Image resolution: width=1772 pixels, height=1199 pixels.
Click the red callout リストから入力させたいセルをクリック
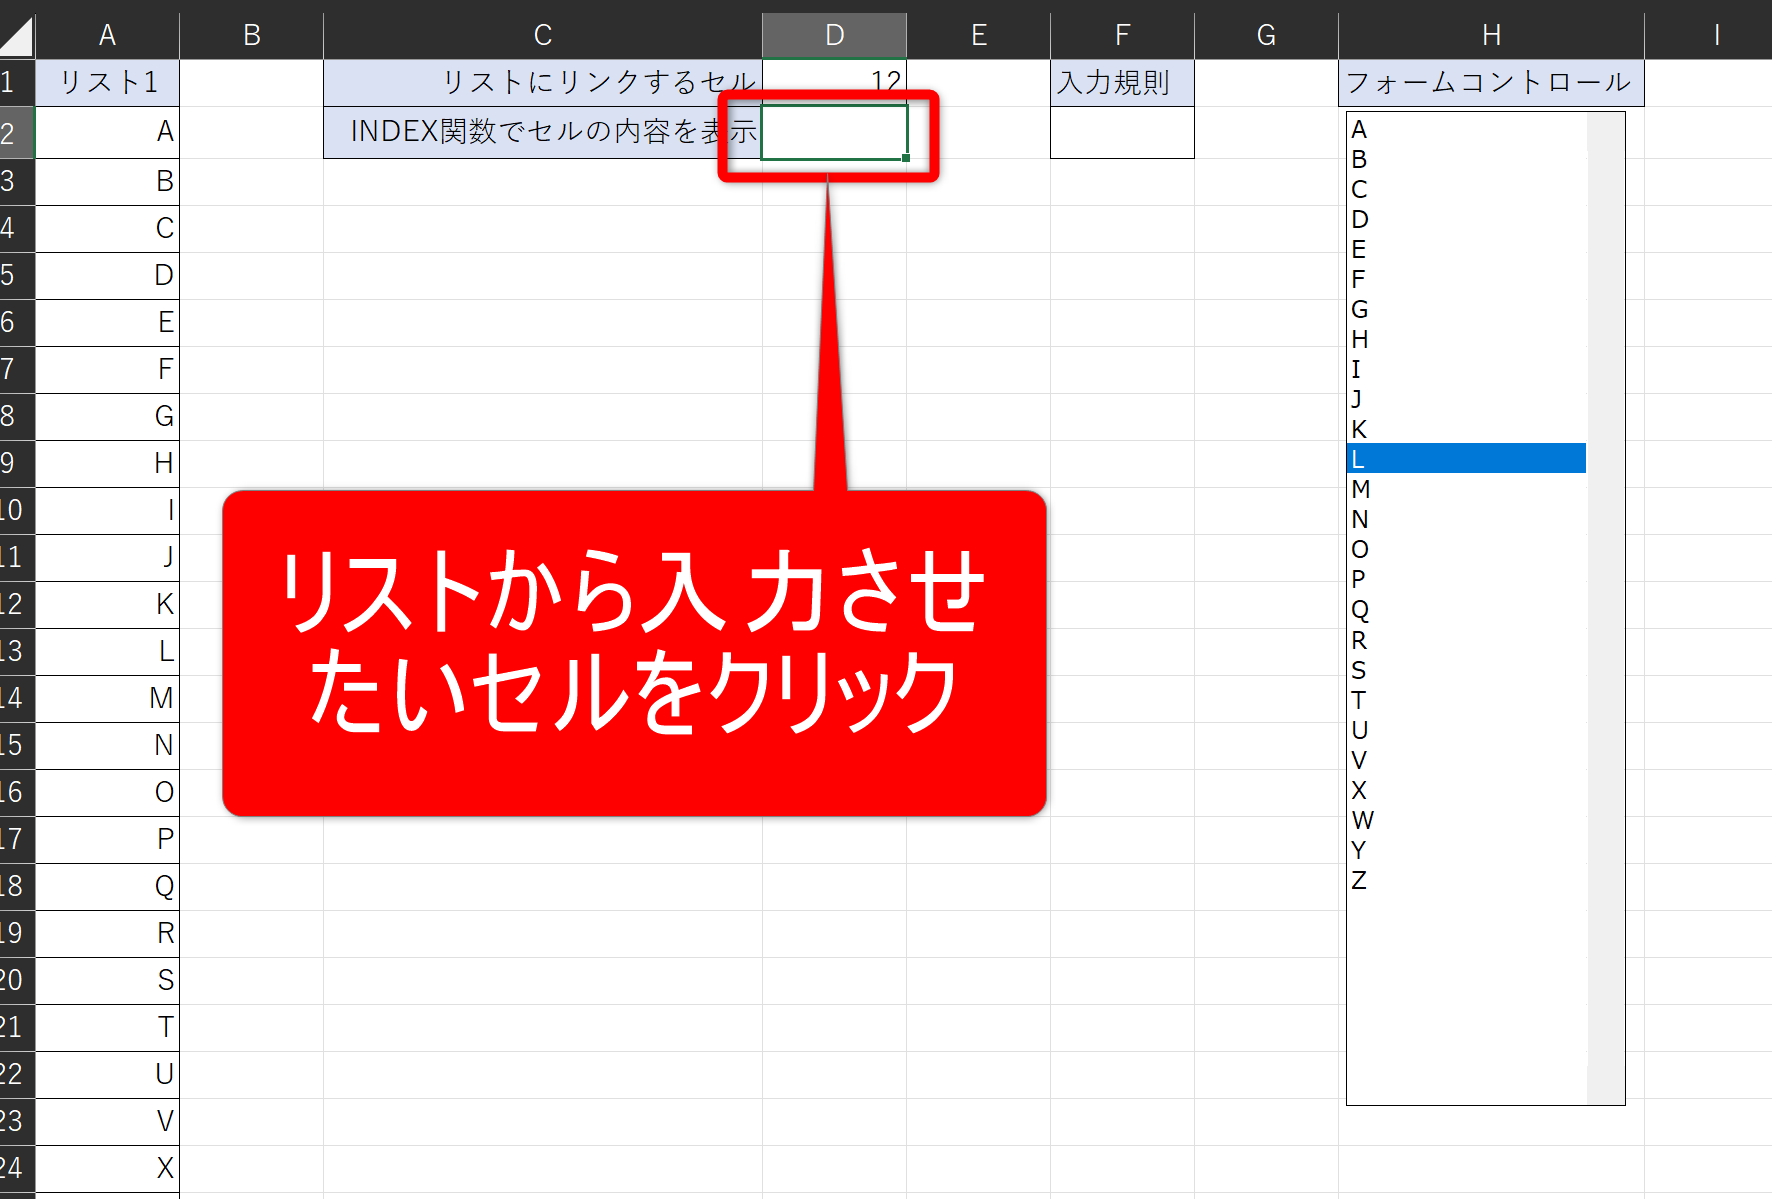634,652
